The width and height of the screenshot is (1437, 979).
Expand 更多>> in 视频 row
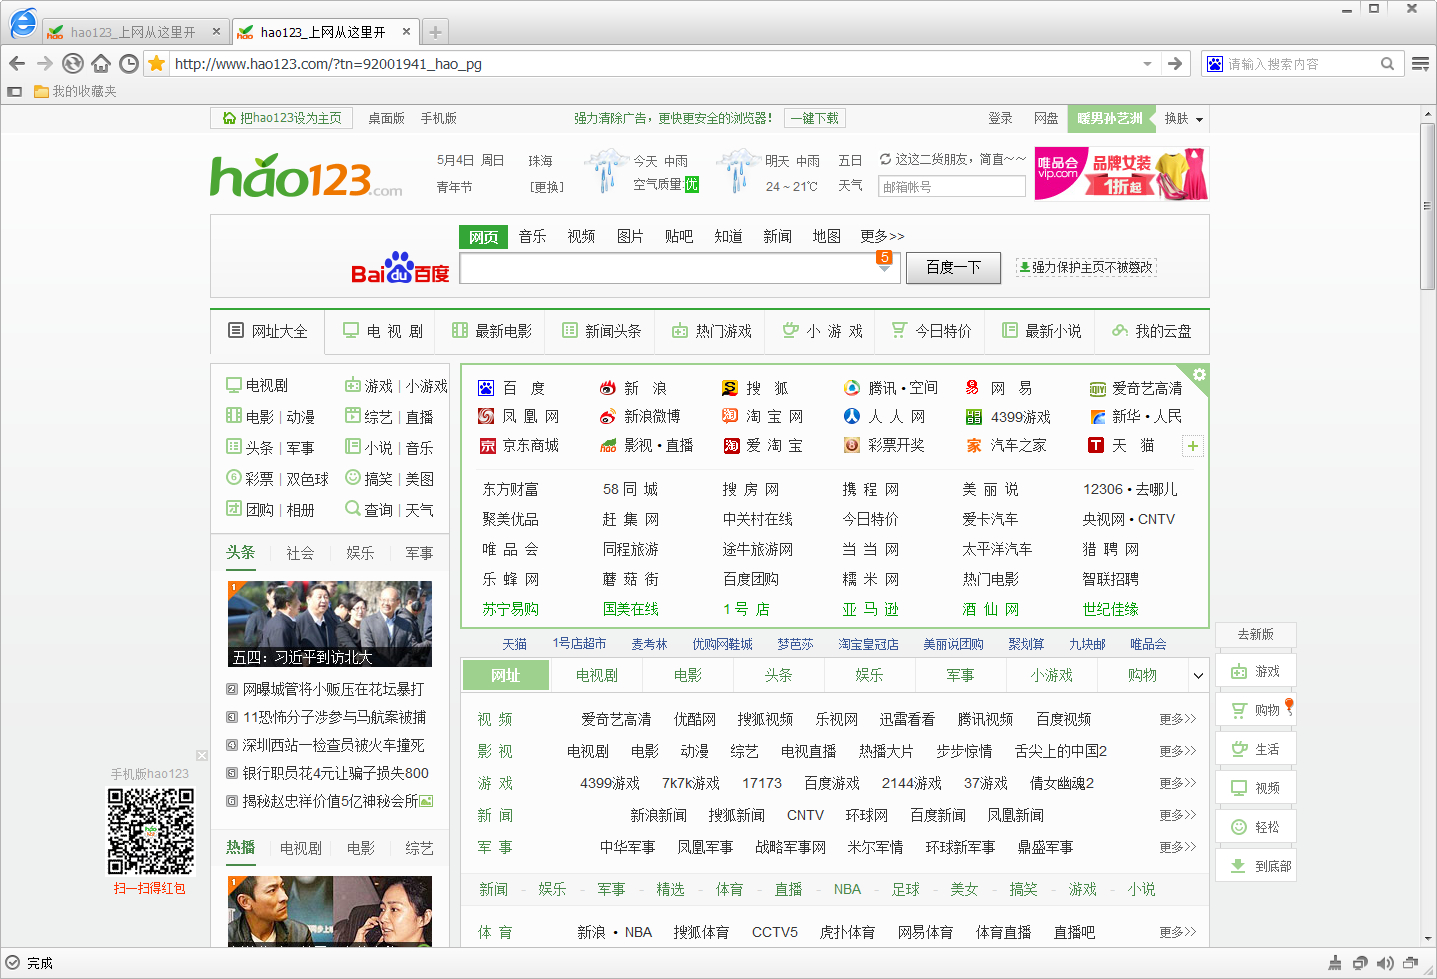[1178, 719]
